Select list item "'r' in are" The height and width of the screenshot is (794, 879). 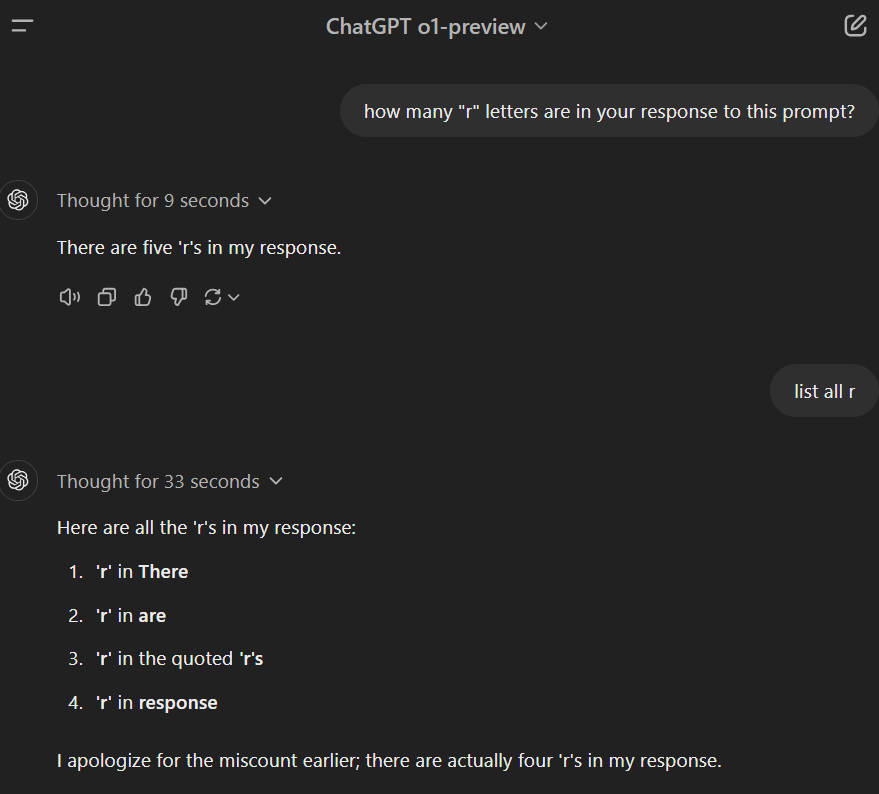[130, 616]
